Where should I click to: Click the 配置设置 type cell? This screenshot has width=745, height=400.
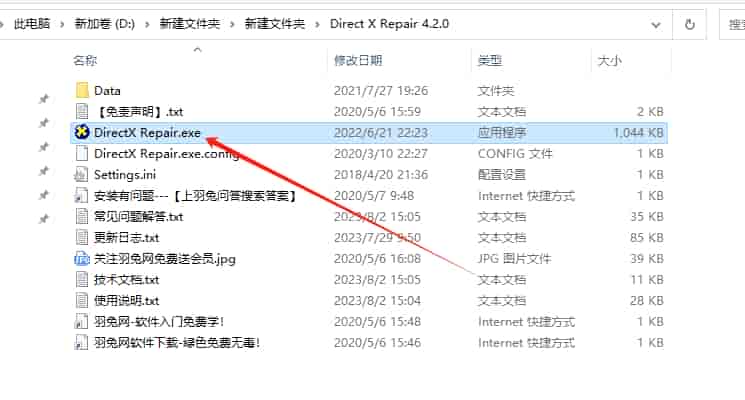pos(502,174)
